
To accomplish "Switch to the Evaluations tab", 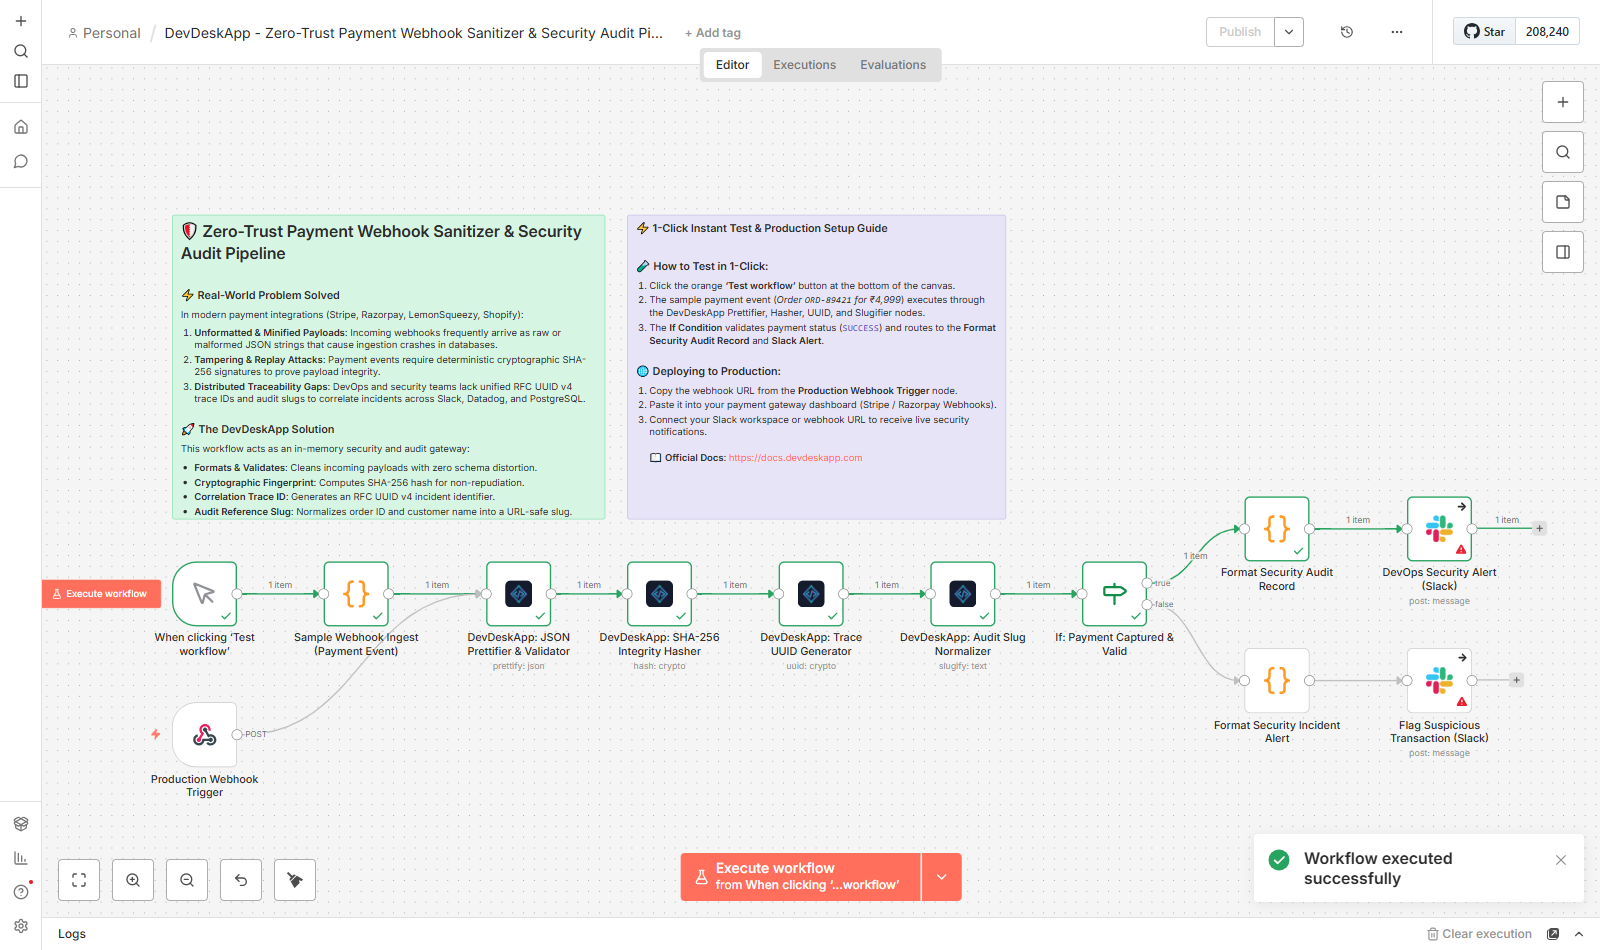I will [893, 65].
